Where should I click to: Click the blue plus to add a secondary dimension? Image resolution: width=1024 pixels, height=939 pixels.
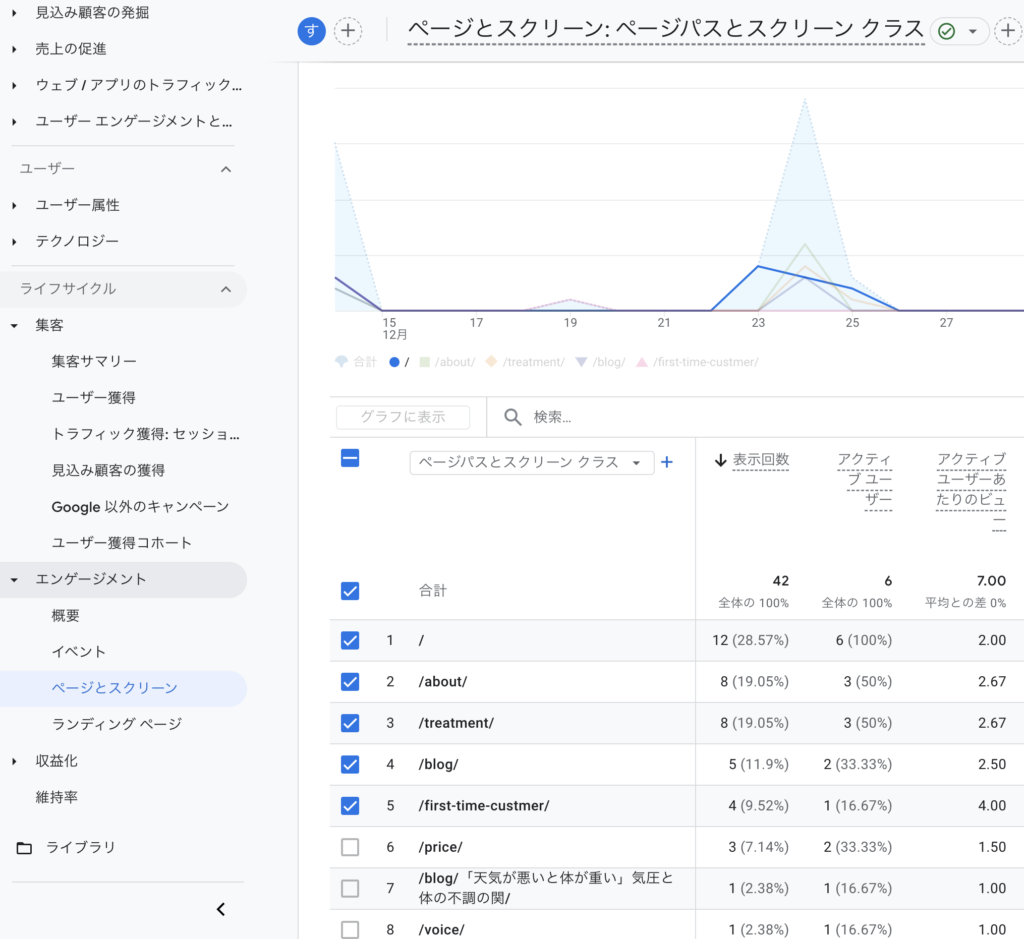[667, 463]
